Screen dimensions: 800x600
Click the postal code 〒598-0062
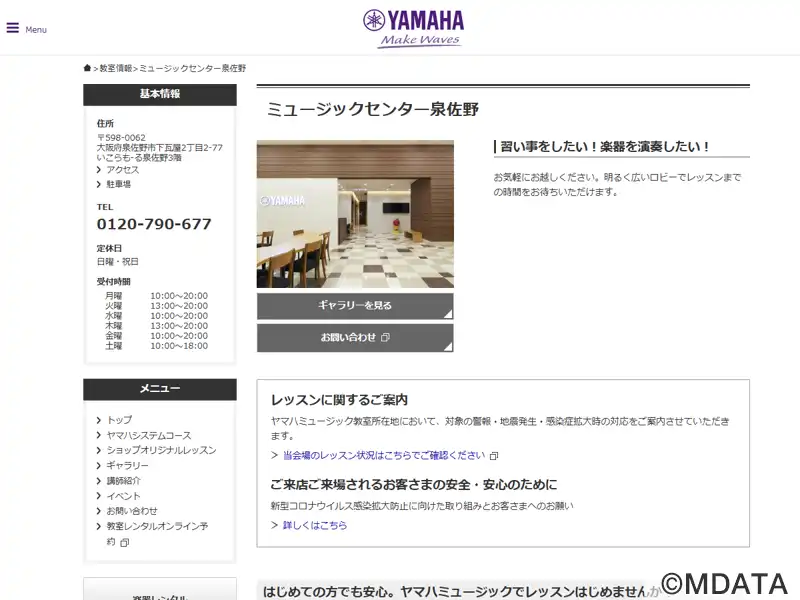(x=121, y=138)
